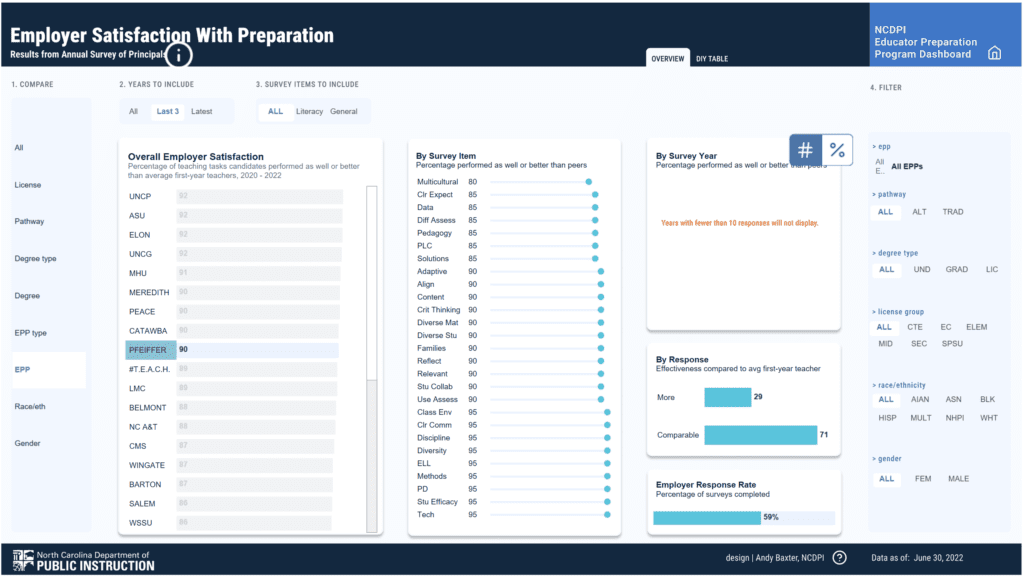Switch display to number (#) mode
The height and width of the screenshot is (576, 1024).
805,150
